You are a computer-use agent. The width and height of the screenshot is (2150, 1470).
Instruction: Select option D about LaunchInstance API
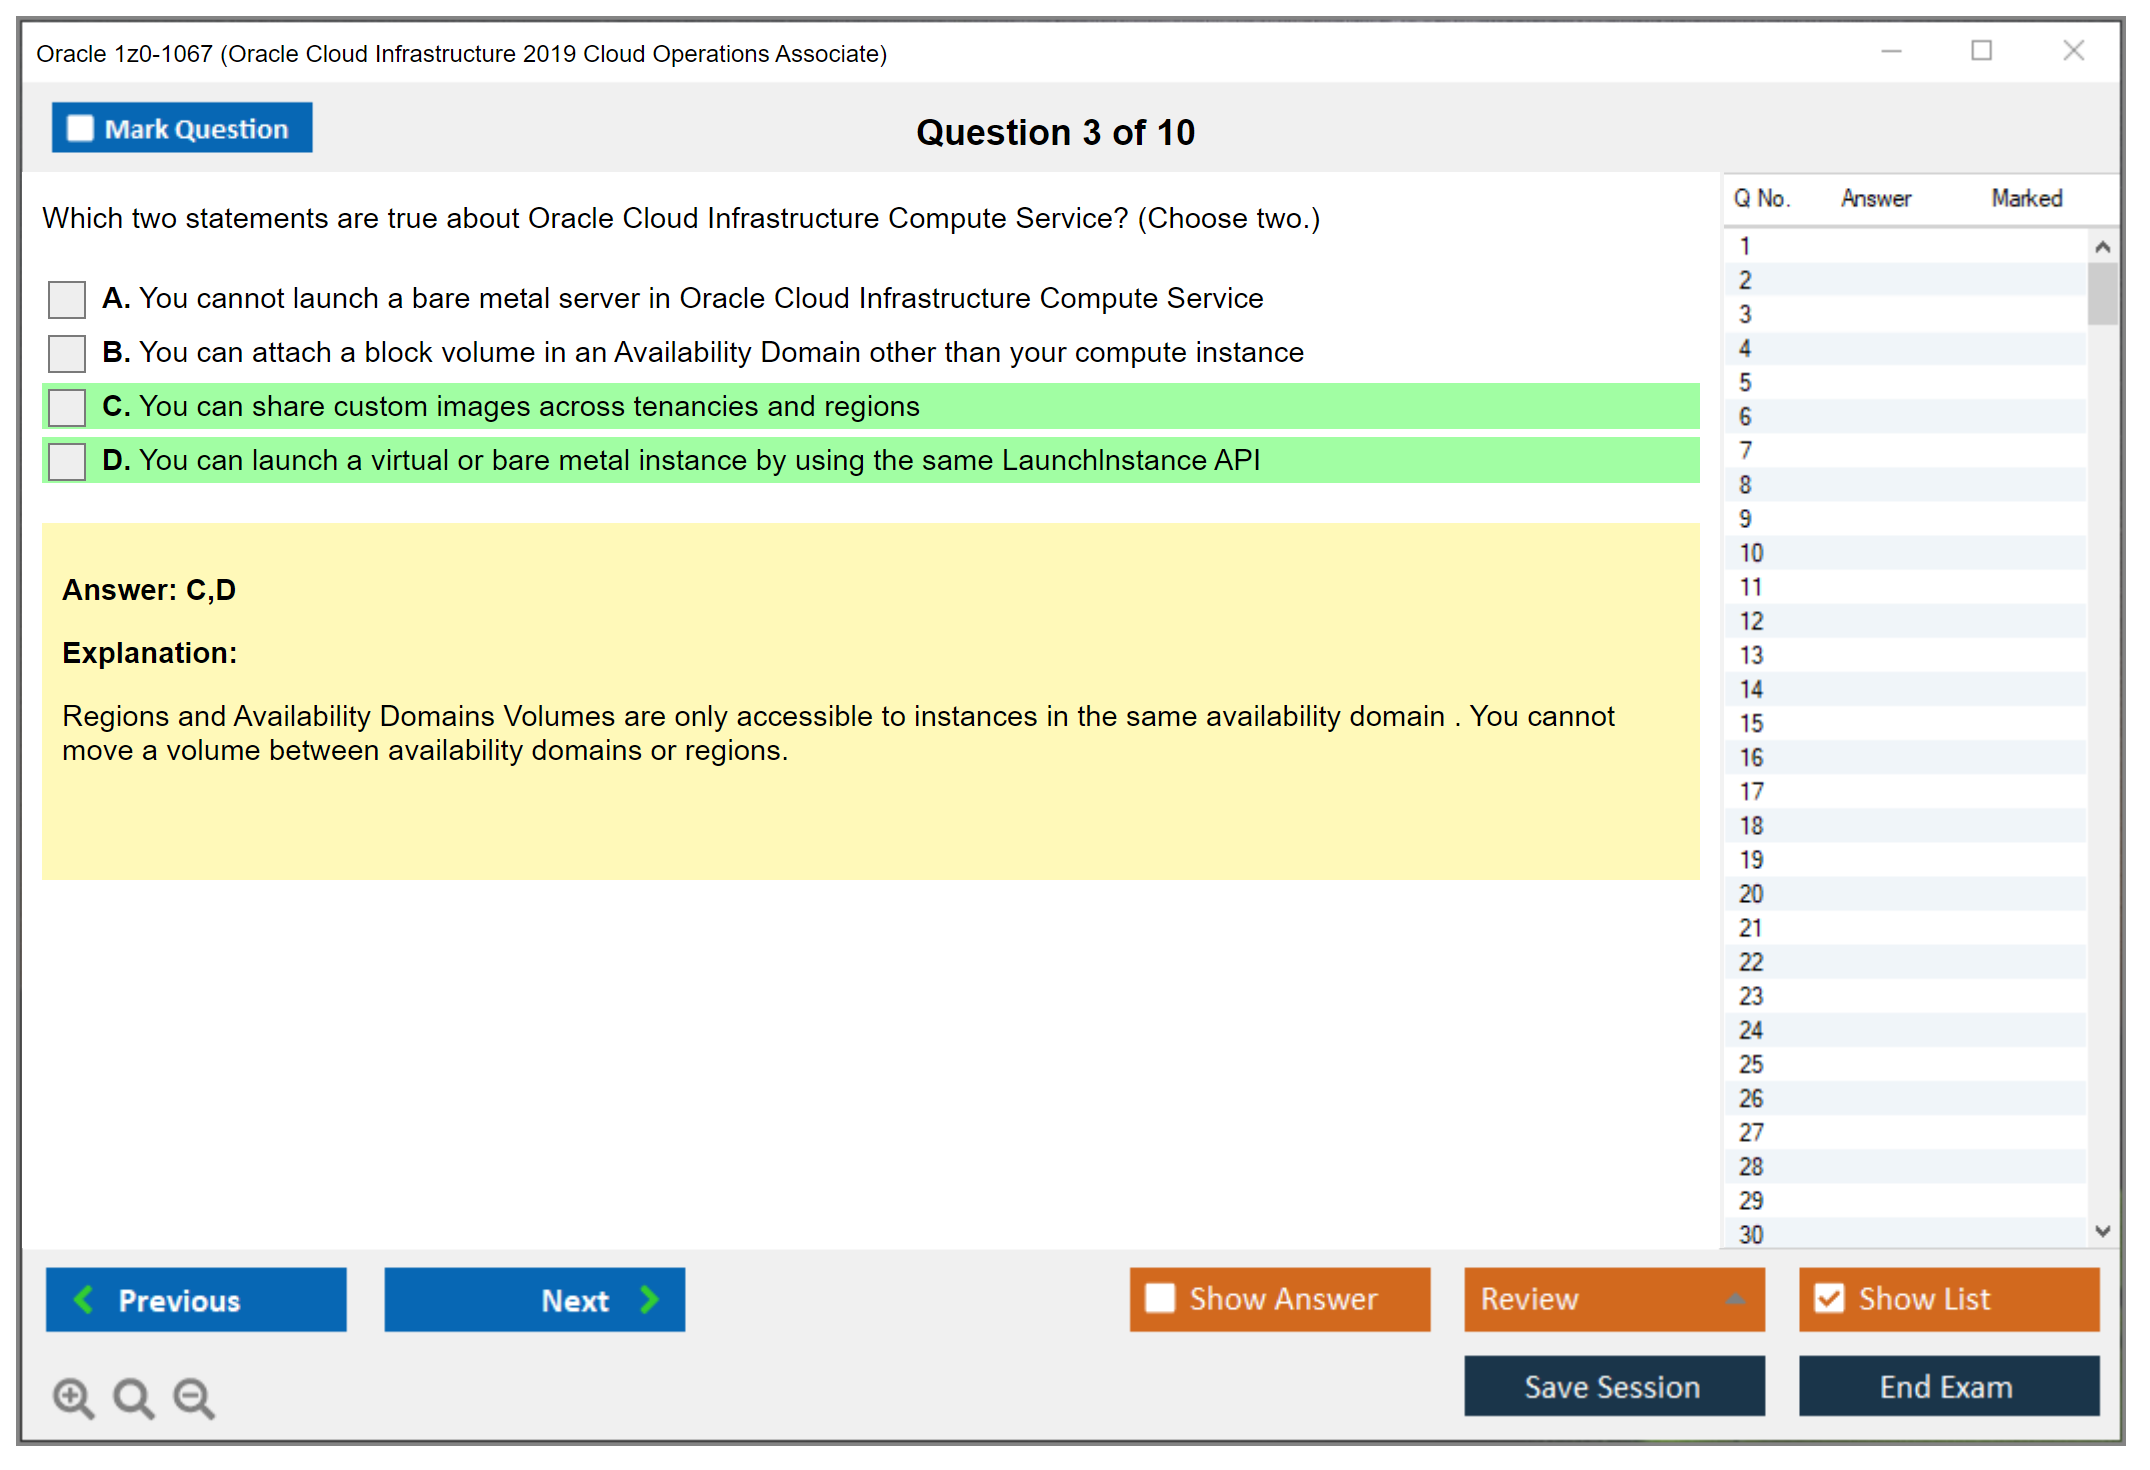(x=67, y=461)
